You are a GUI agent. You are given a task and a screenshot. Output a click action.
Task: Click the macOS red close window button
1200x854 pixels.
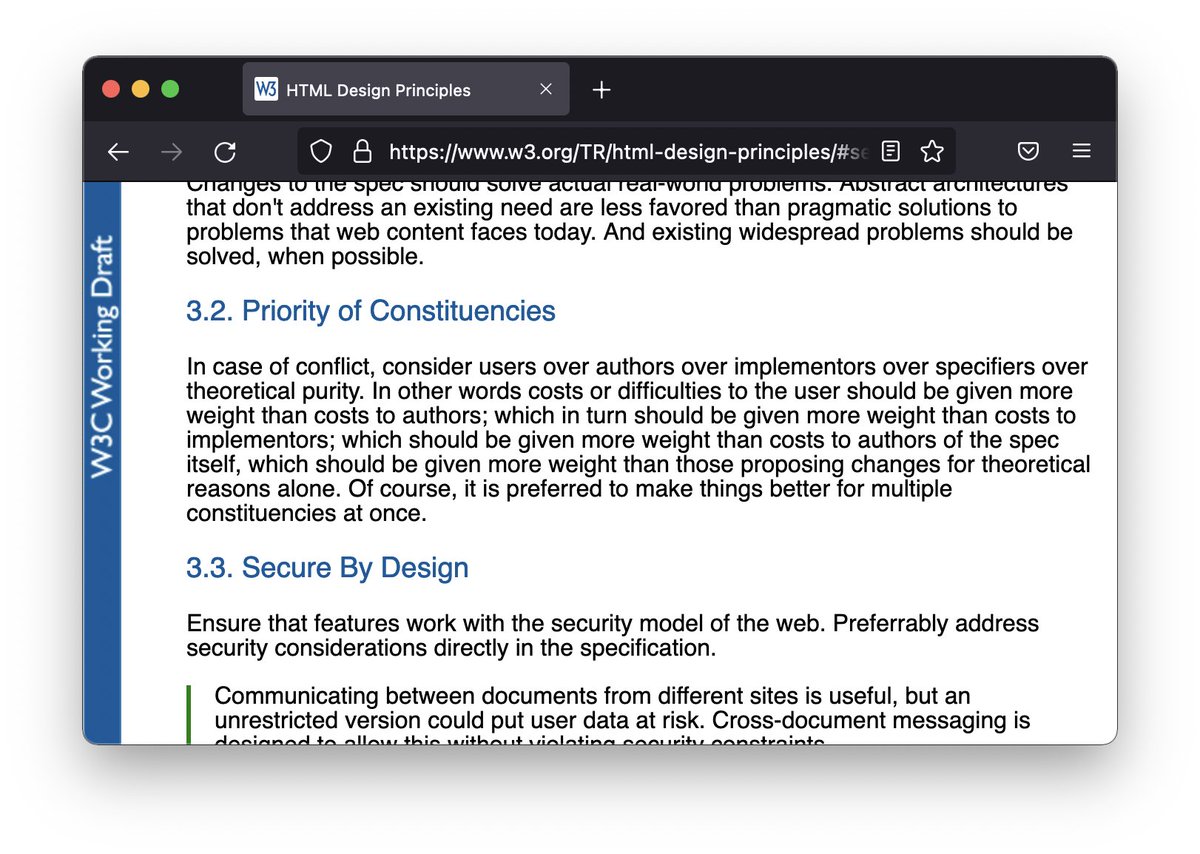point(112,89)
